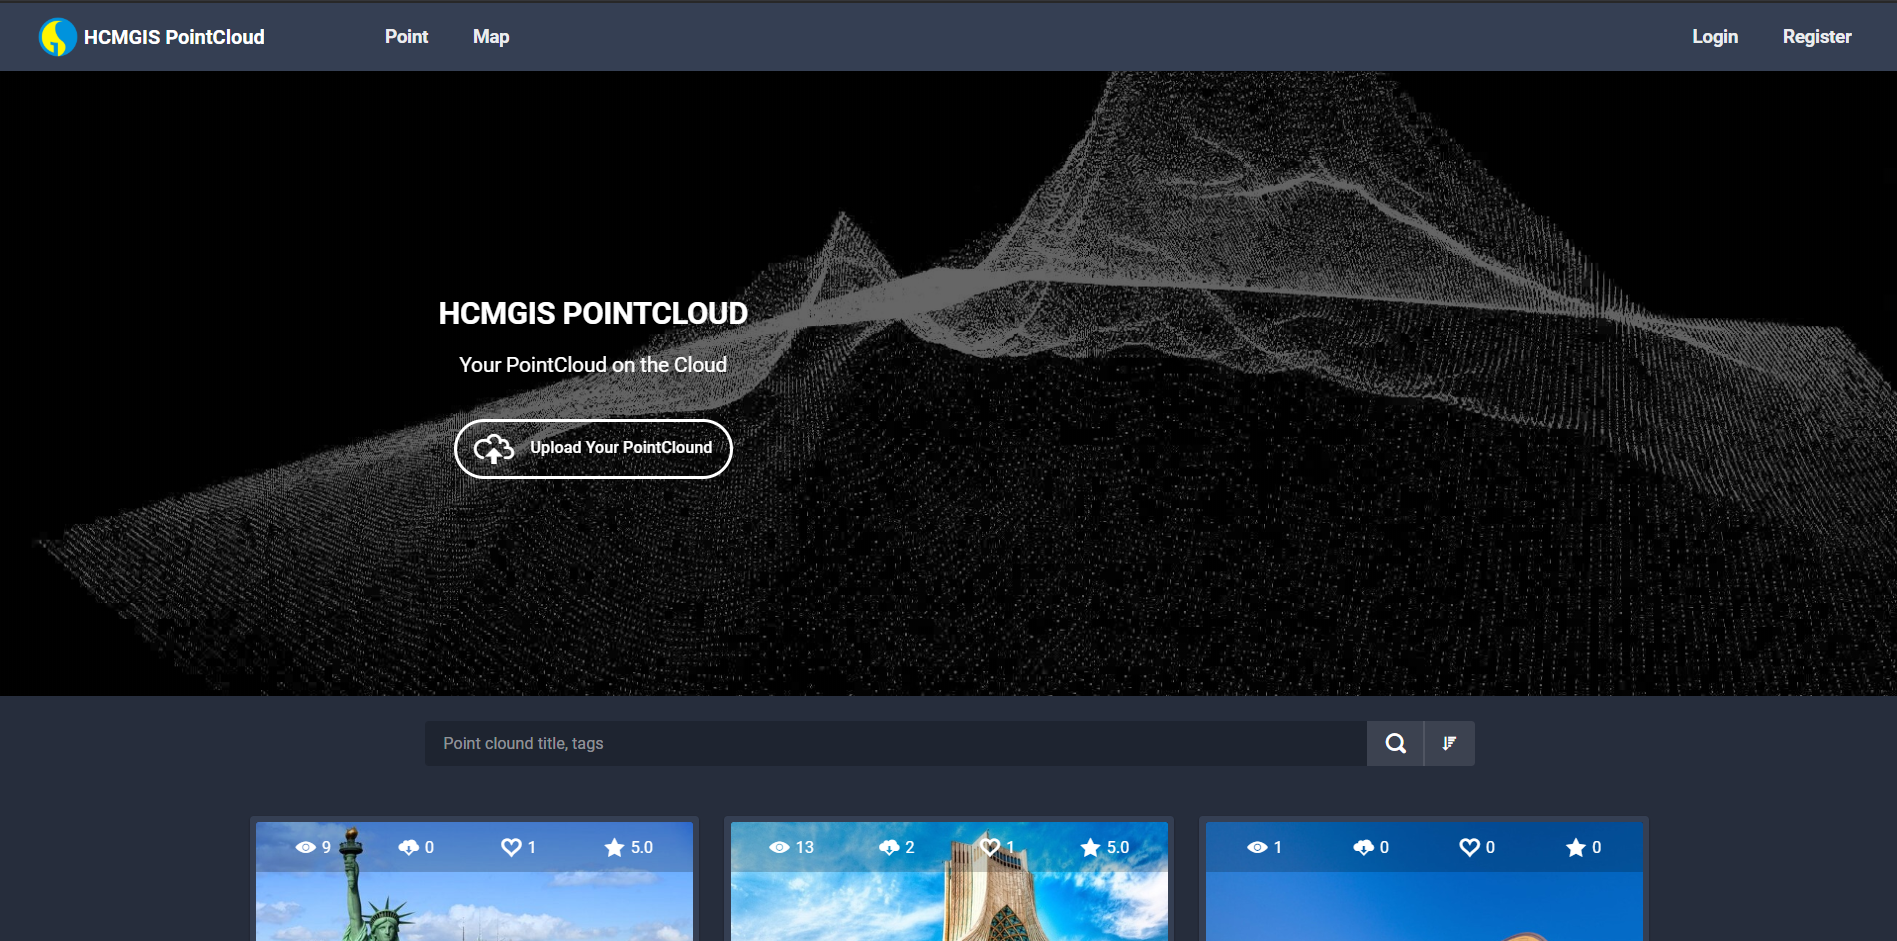The height and width of the screenshot is (941, 1897).
Task: Like the Statue of Liberty card via heart icon
Action: (x=511, y=847)
